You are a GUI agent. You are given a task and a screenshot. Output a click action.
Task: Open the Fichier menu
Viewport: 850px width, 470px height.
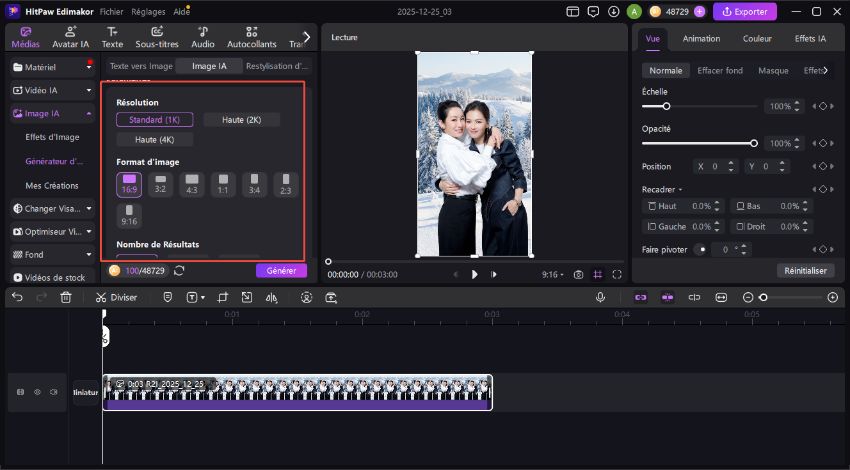coord(112,11)
